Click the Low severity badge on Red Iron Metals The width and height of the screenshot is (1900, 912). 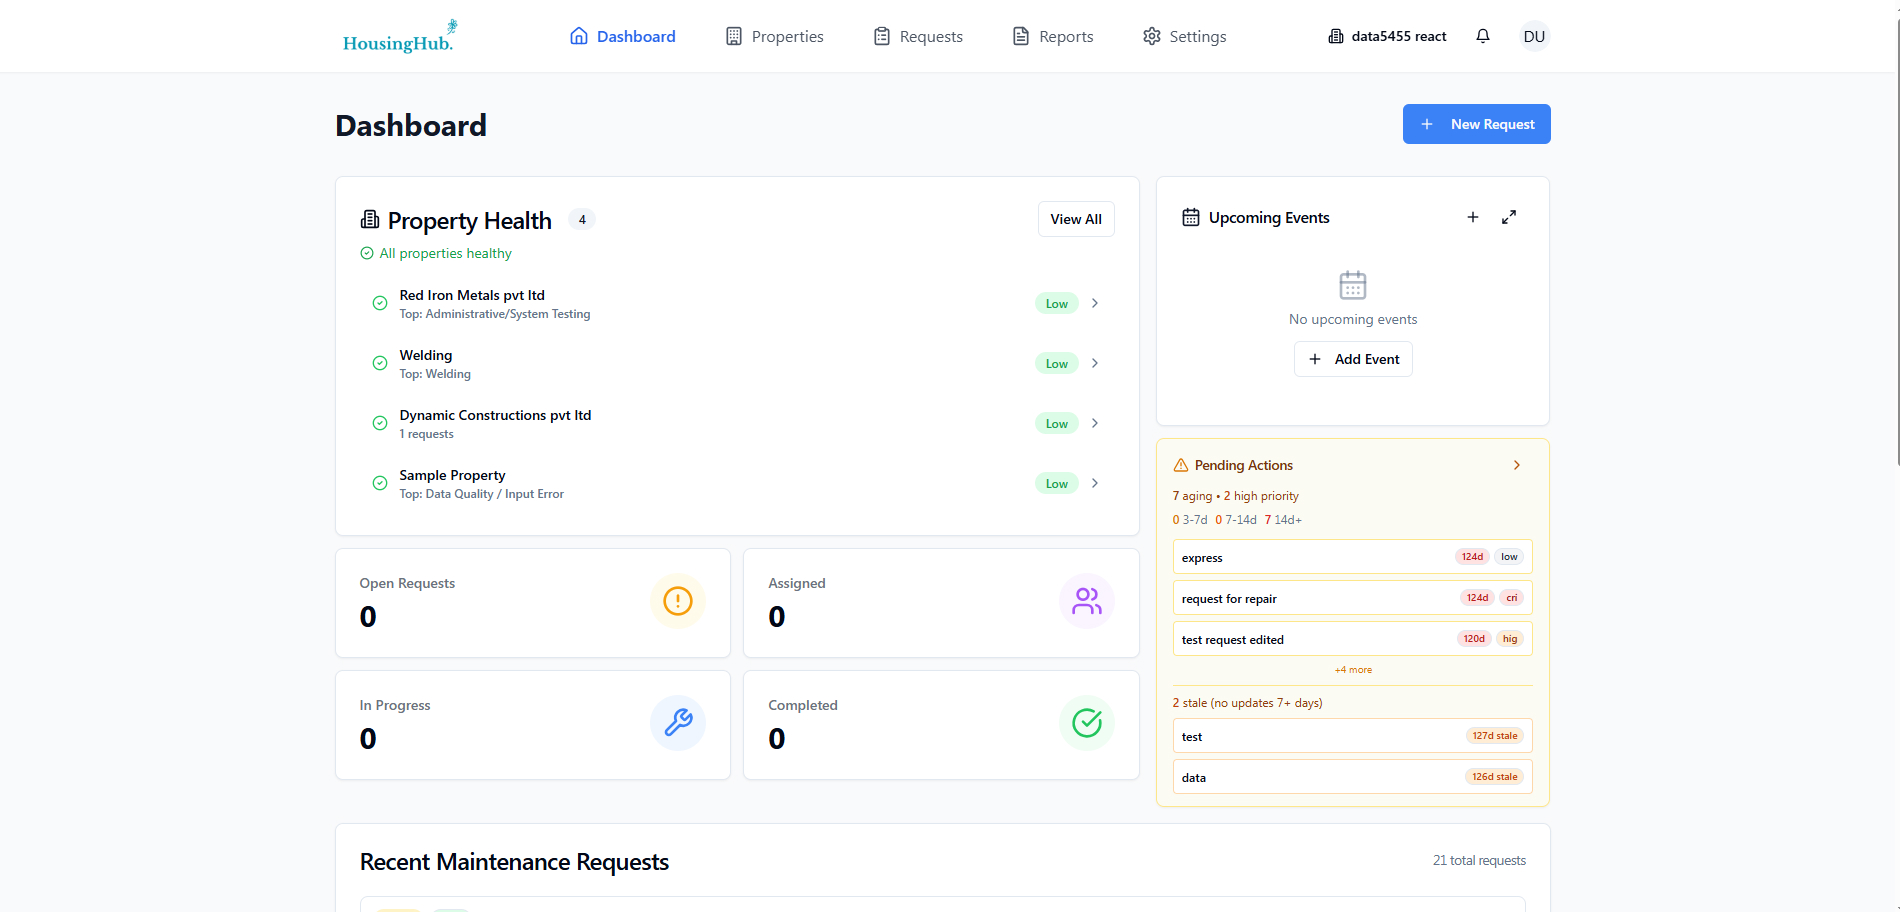click(1055, 302)
